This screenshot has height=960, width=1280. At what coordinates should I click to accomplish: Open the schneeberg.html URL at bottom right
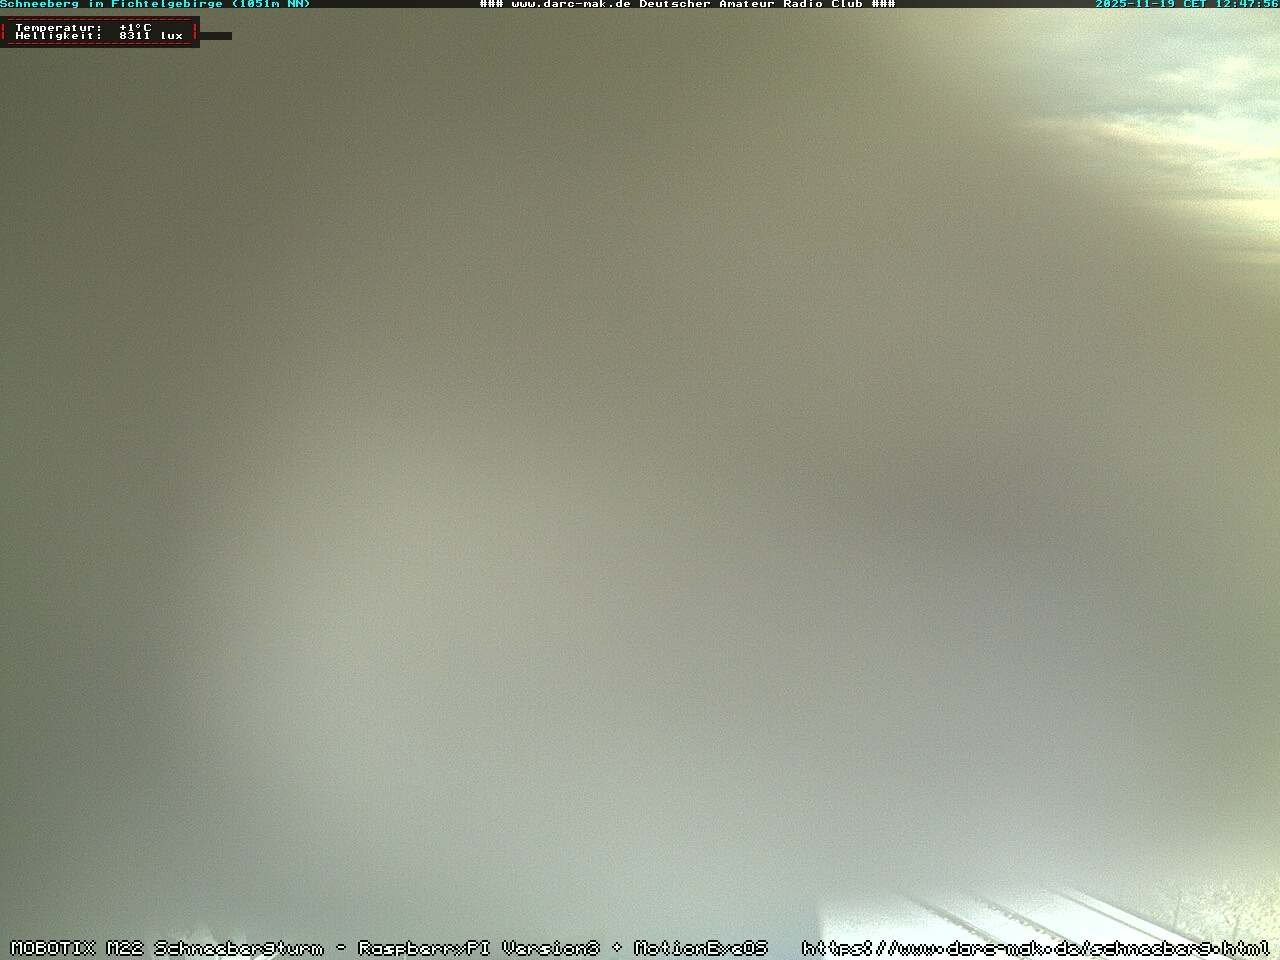pos(1035,948)
